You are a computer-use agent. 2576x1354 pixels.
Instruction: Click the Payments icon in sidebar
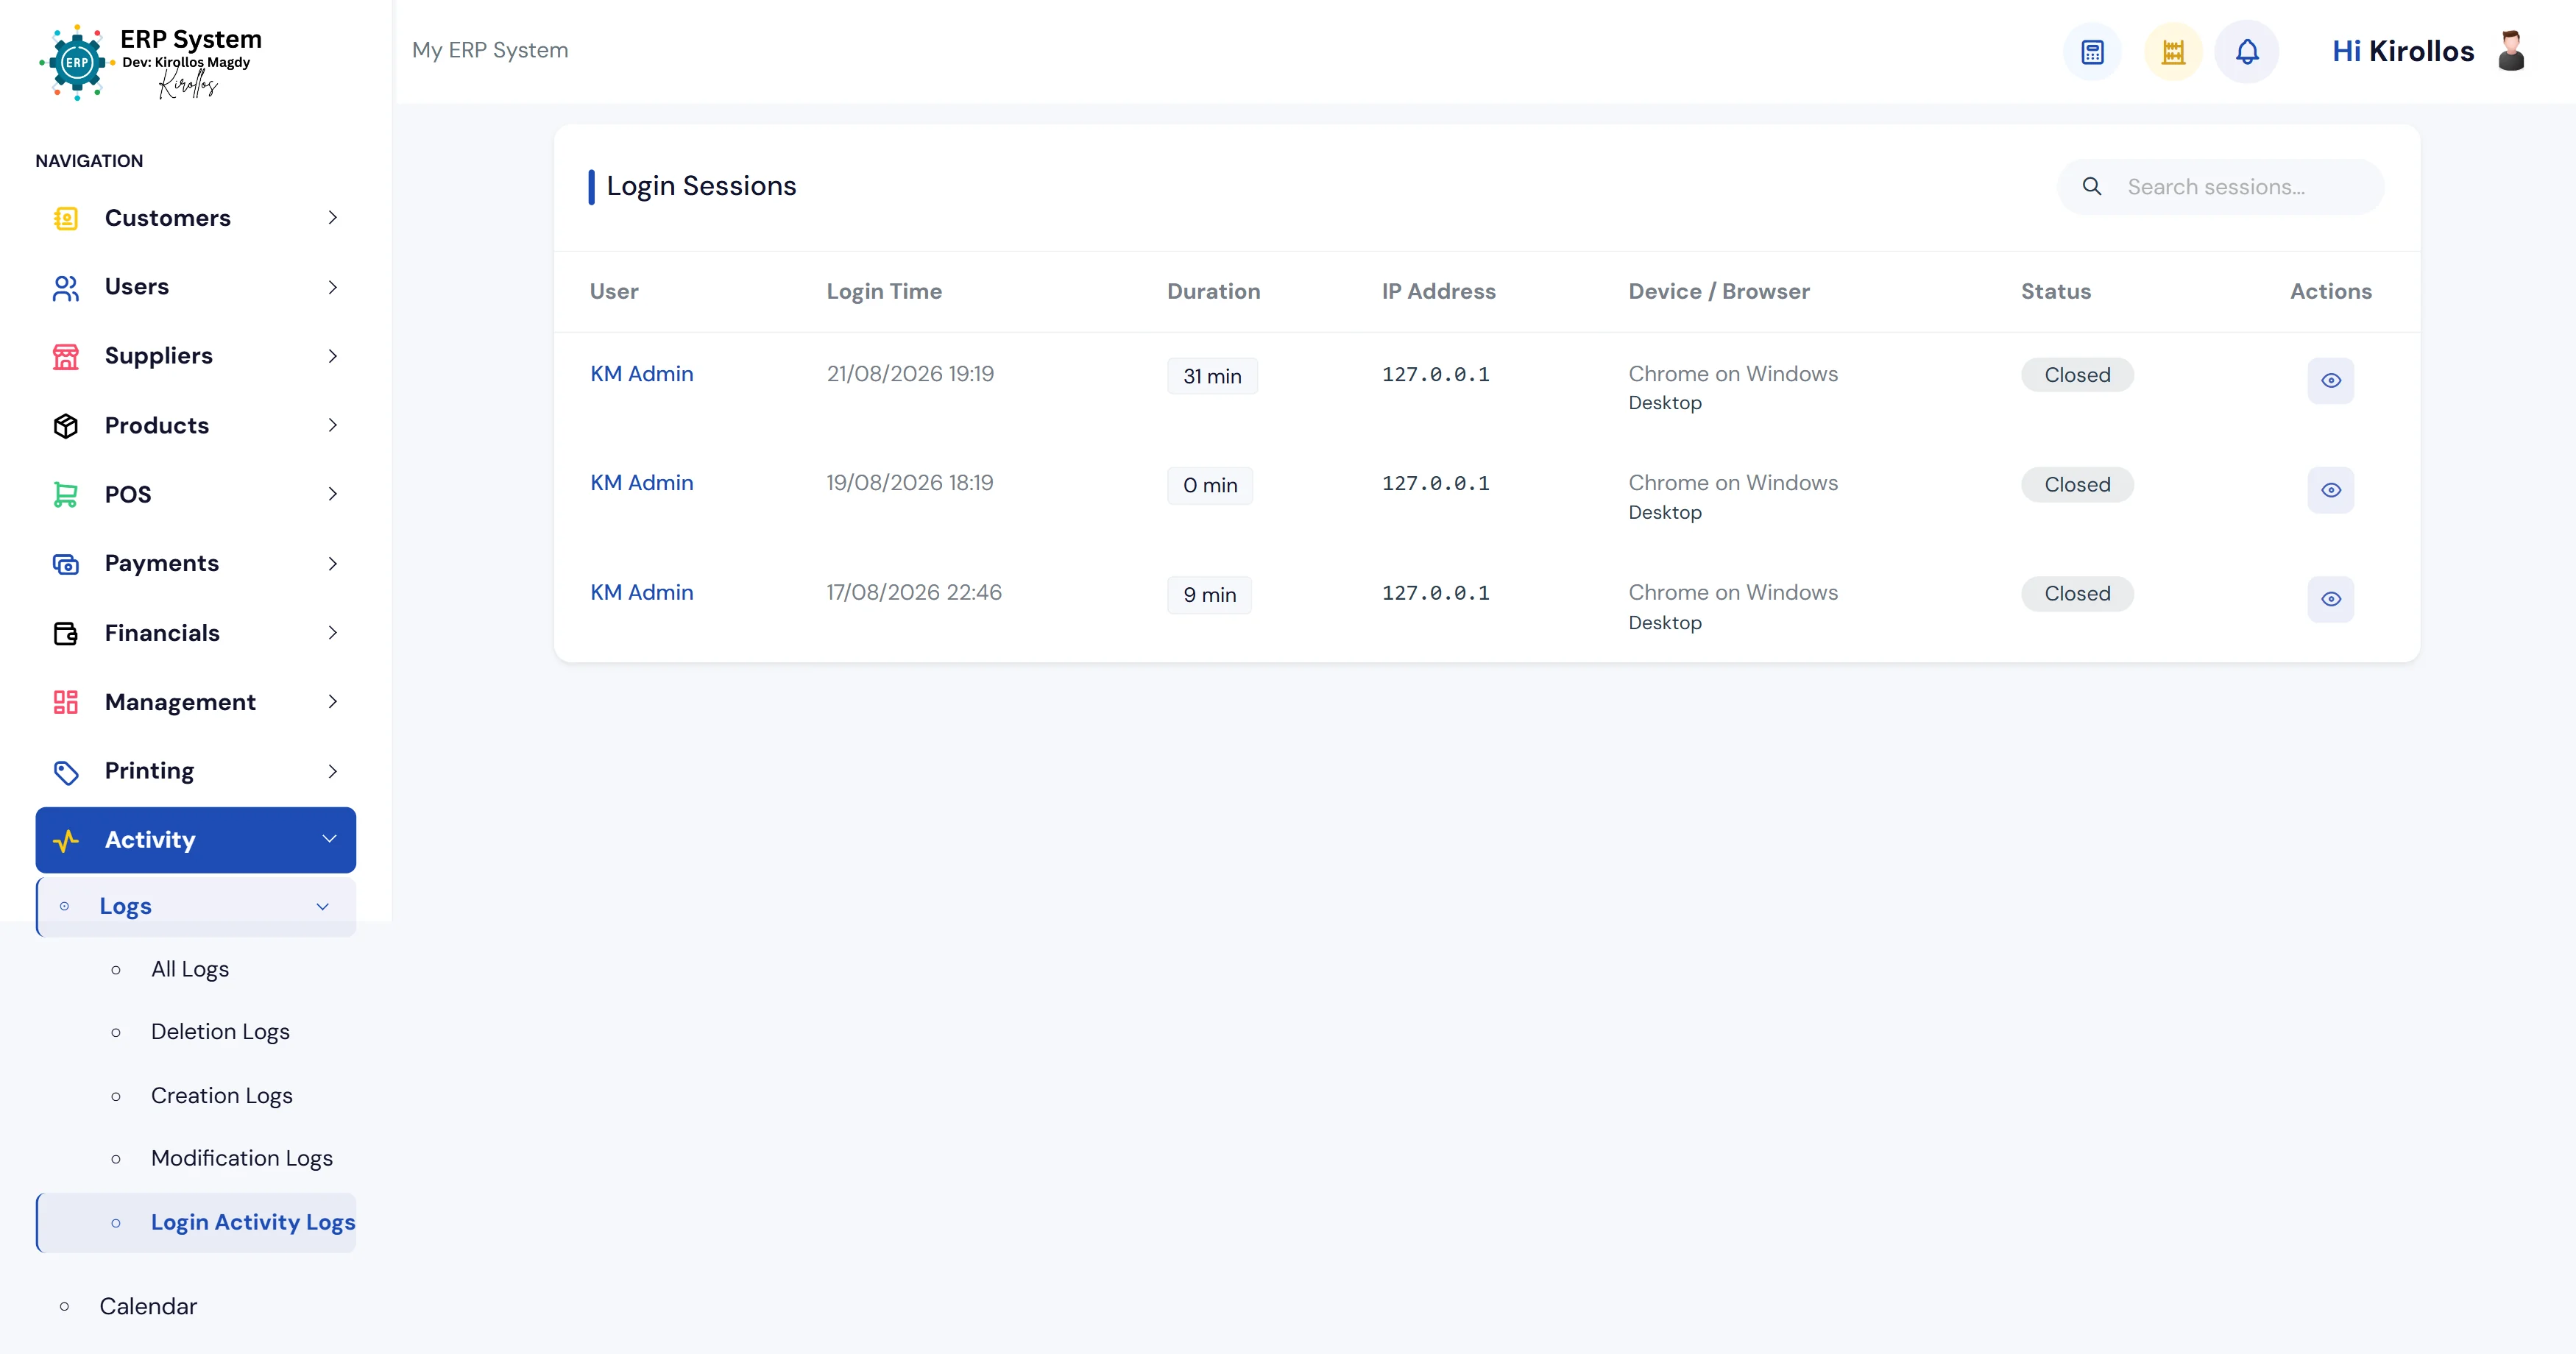tap(66, 564)
